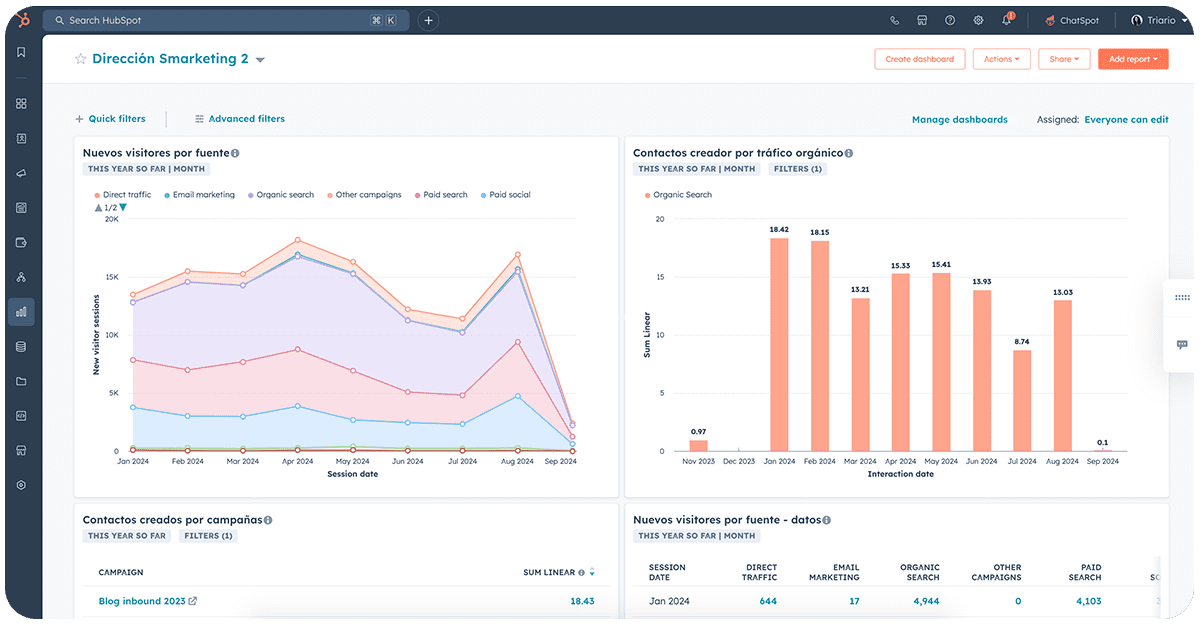Toggle the Direct traffic legend series
This screenshot has height=625, width=1200.
coord(123,195)
